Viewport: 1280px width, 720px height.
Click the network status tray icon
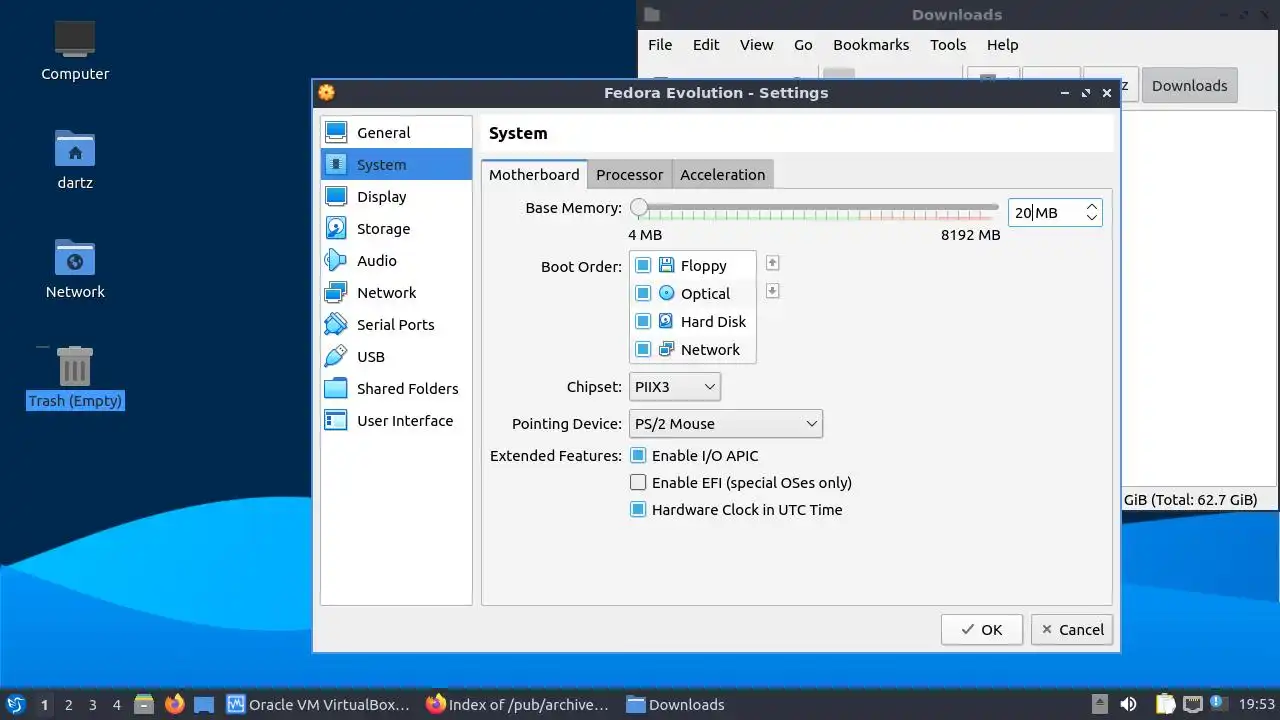(x=1192, y=704)
